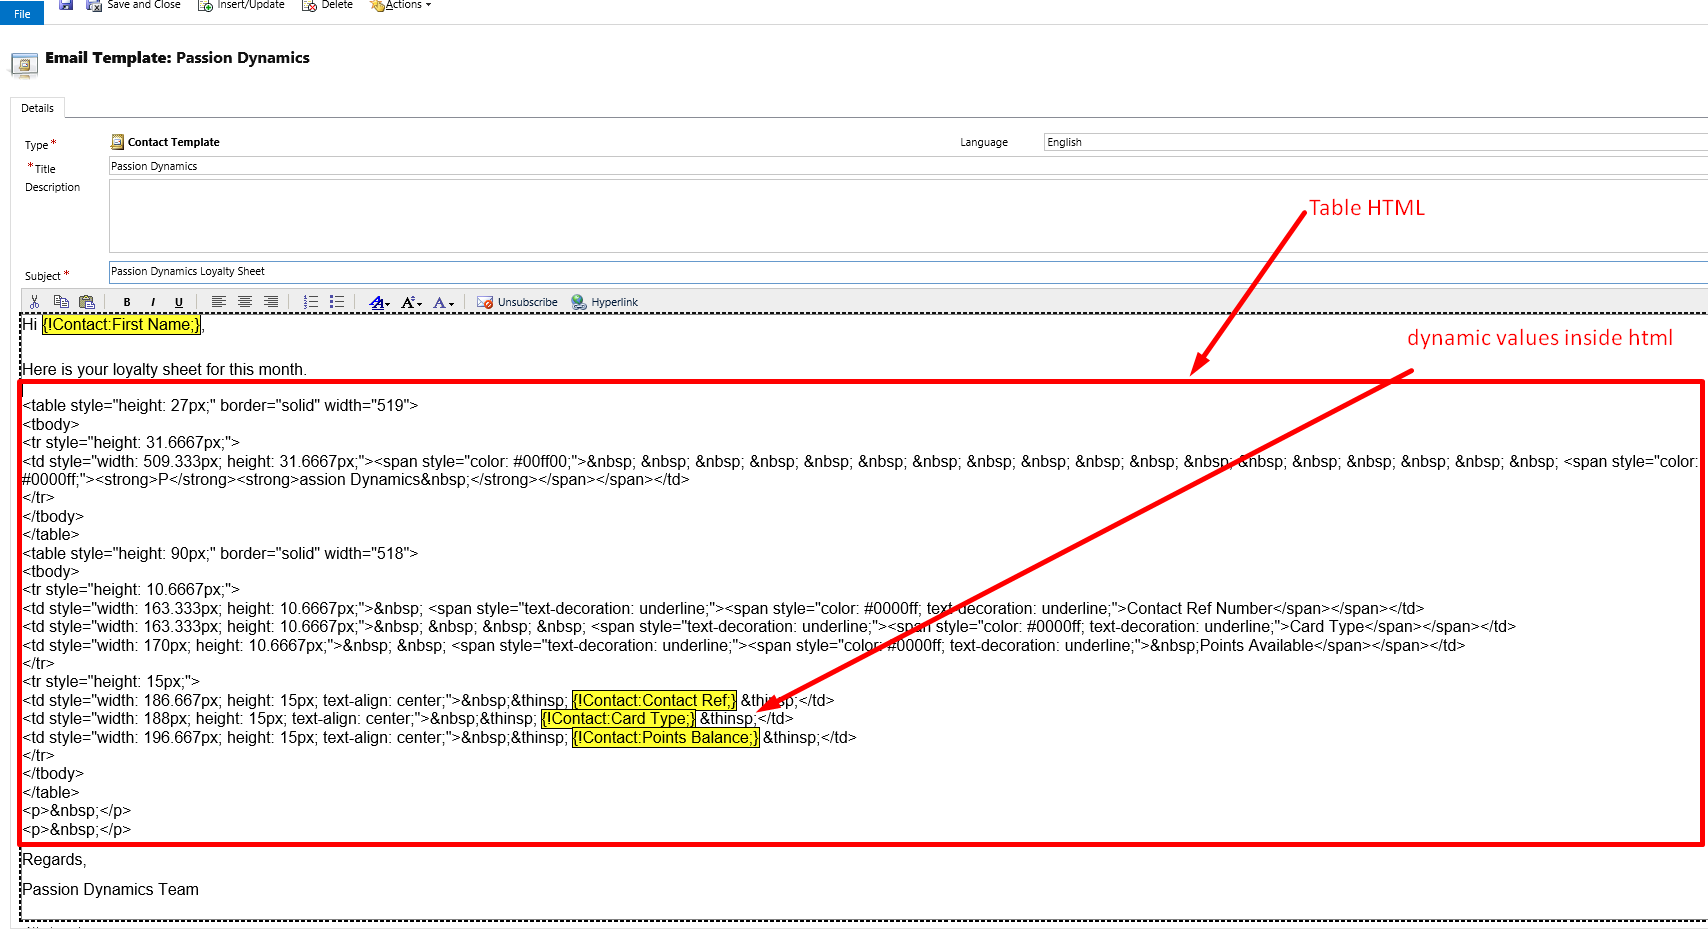Screen dimensions: 1708x936
Task: Toggle underline formatting
Action: (179, 302)
